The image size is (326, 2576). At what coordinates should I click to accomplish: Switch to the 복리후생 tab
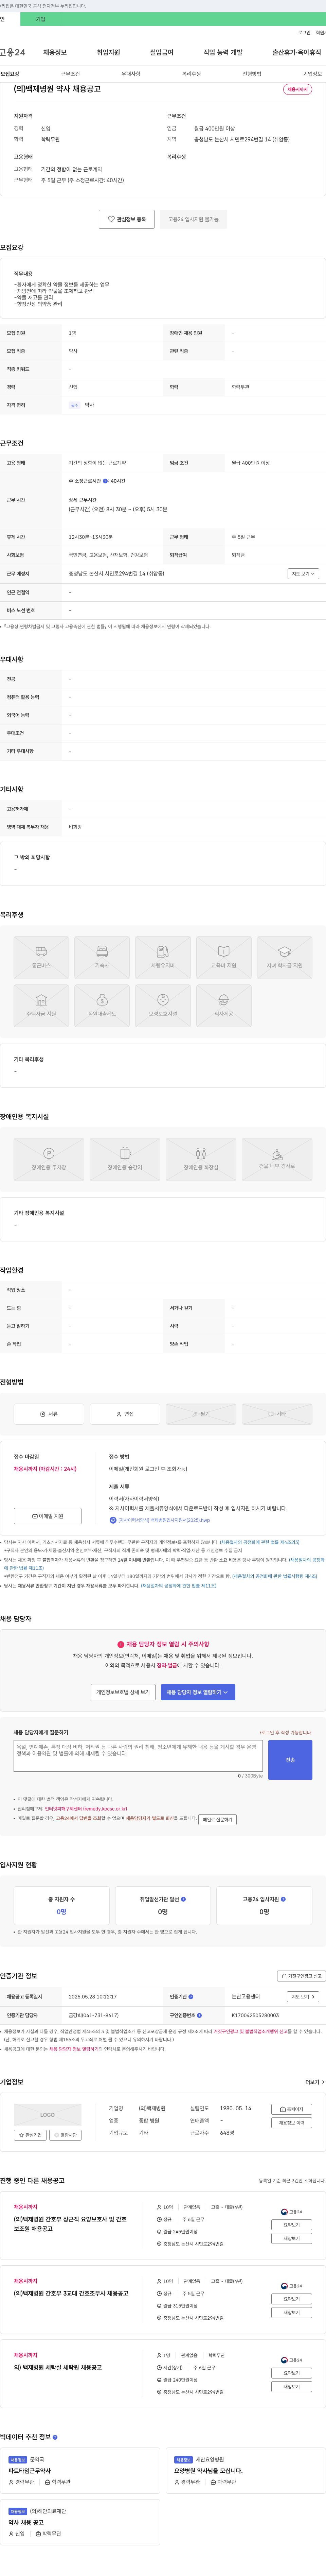pos(191,74)
